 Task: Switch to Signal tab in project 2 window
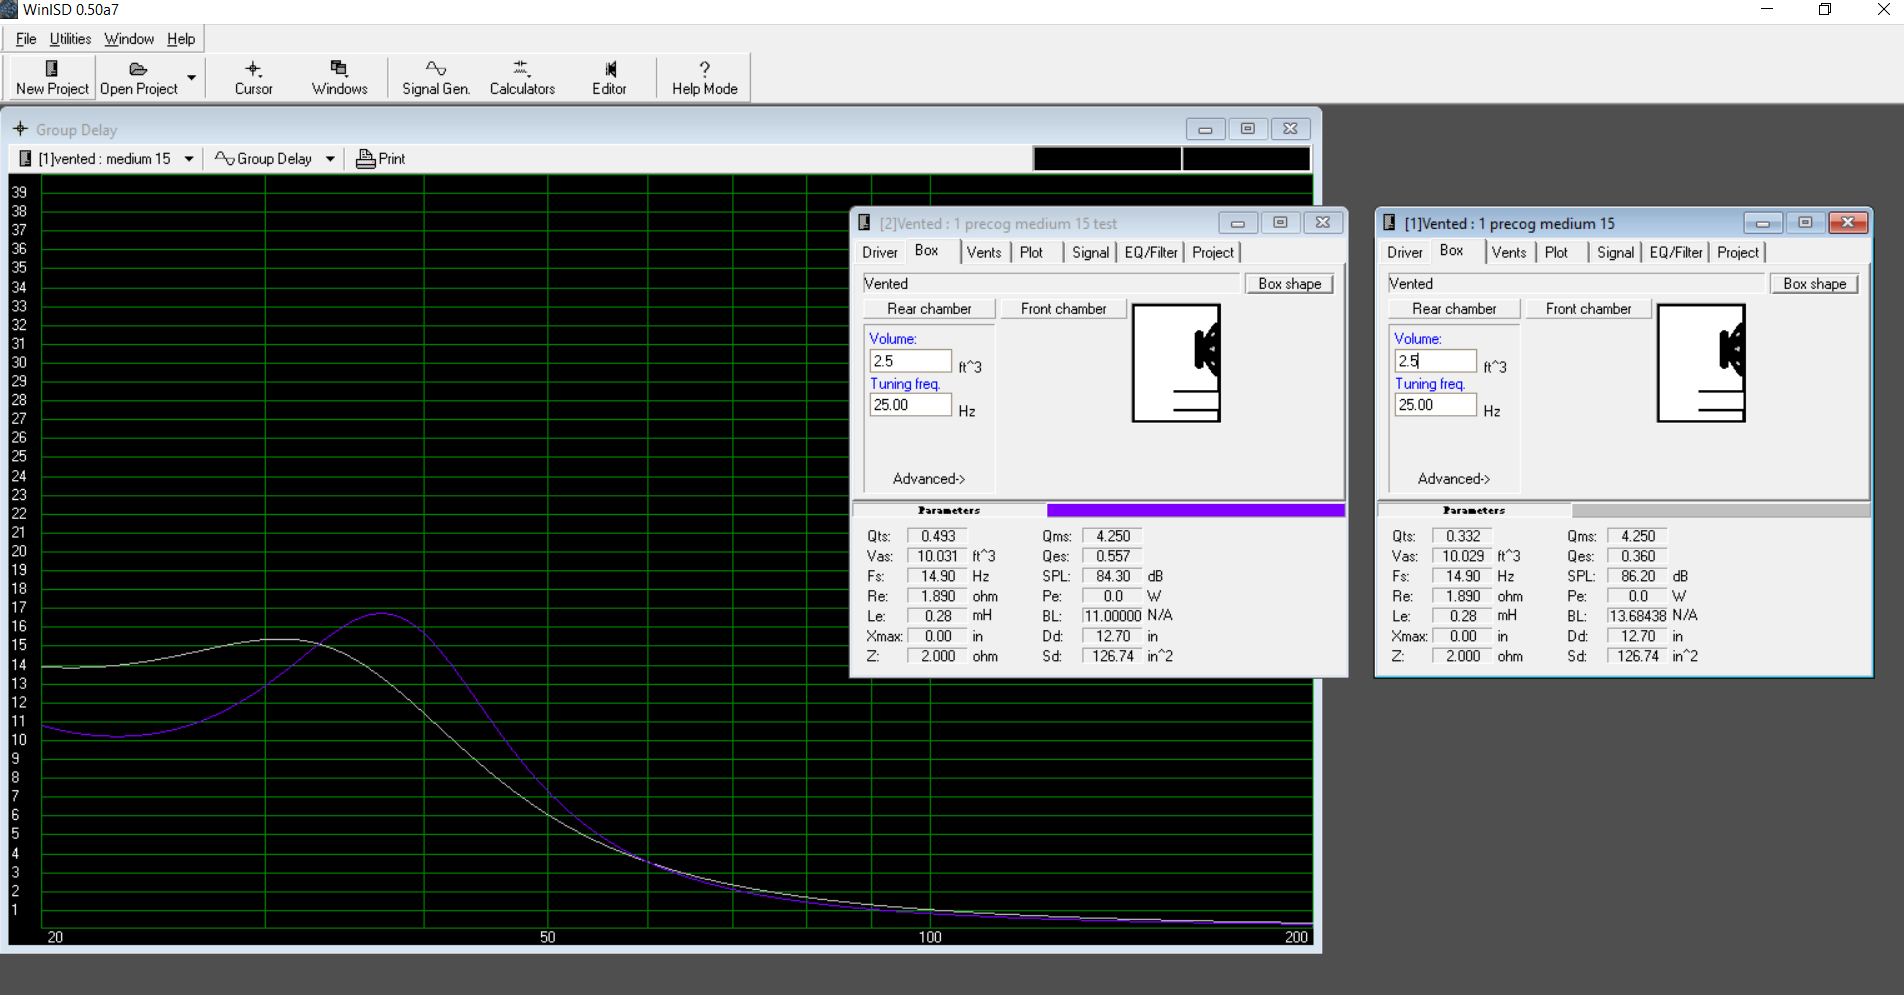(1090, 252)
